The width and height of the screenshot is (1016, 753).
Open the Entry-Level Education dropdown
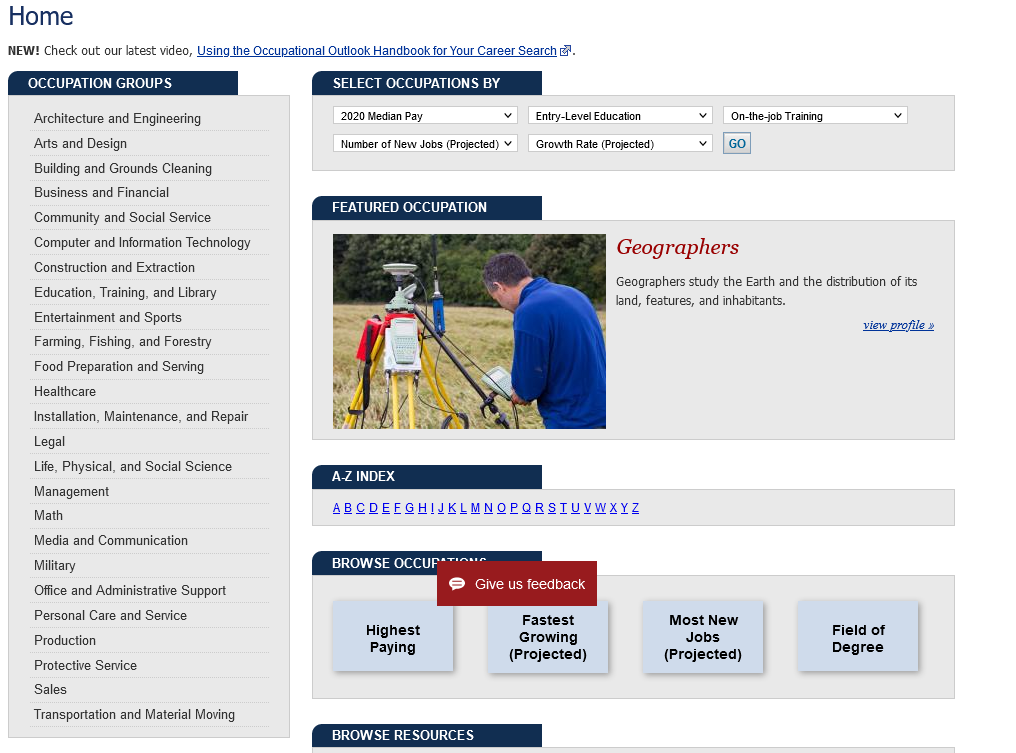coord(620,116)
